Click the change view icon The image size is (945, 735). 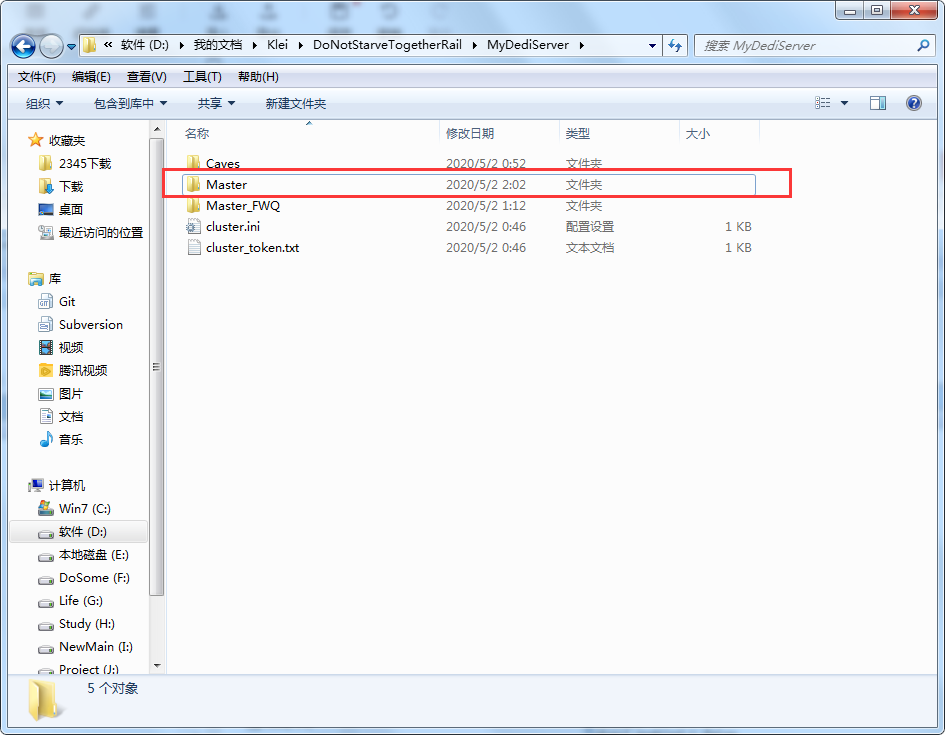click(823, 103)
